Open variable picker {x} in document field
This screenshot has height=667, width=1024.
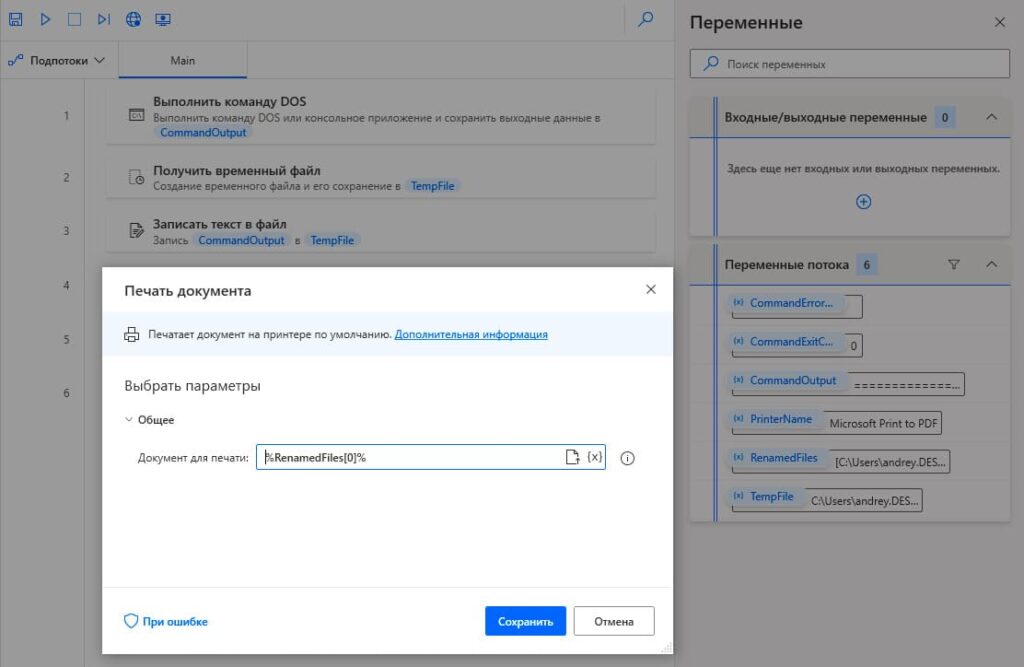[x=594, y=457]
